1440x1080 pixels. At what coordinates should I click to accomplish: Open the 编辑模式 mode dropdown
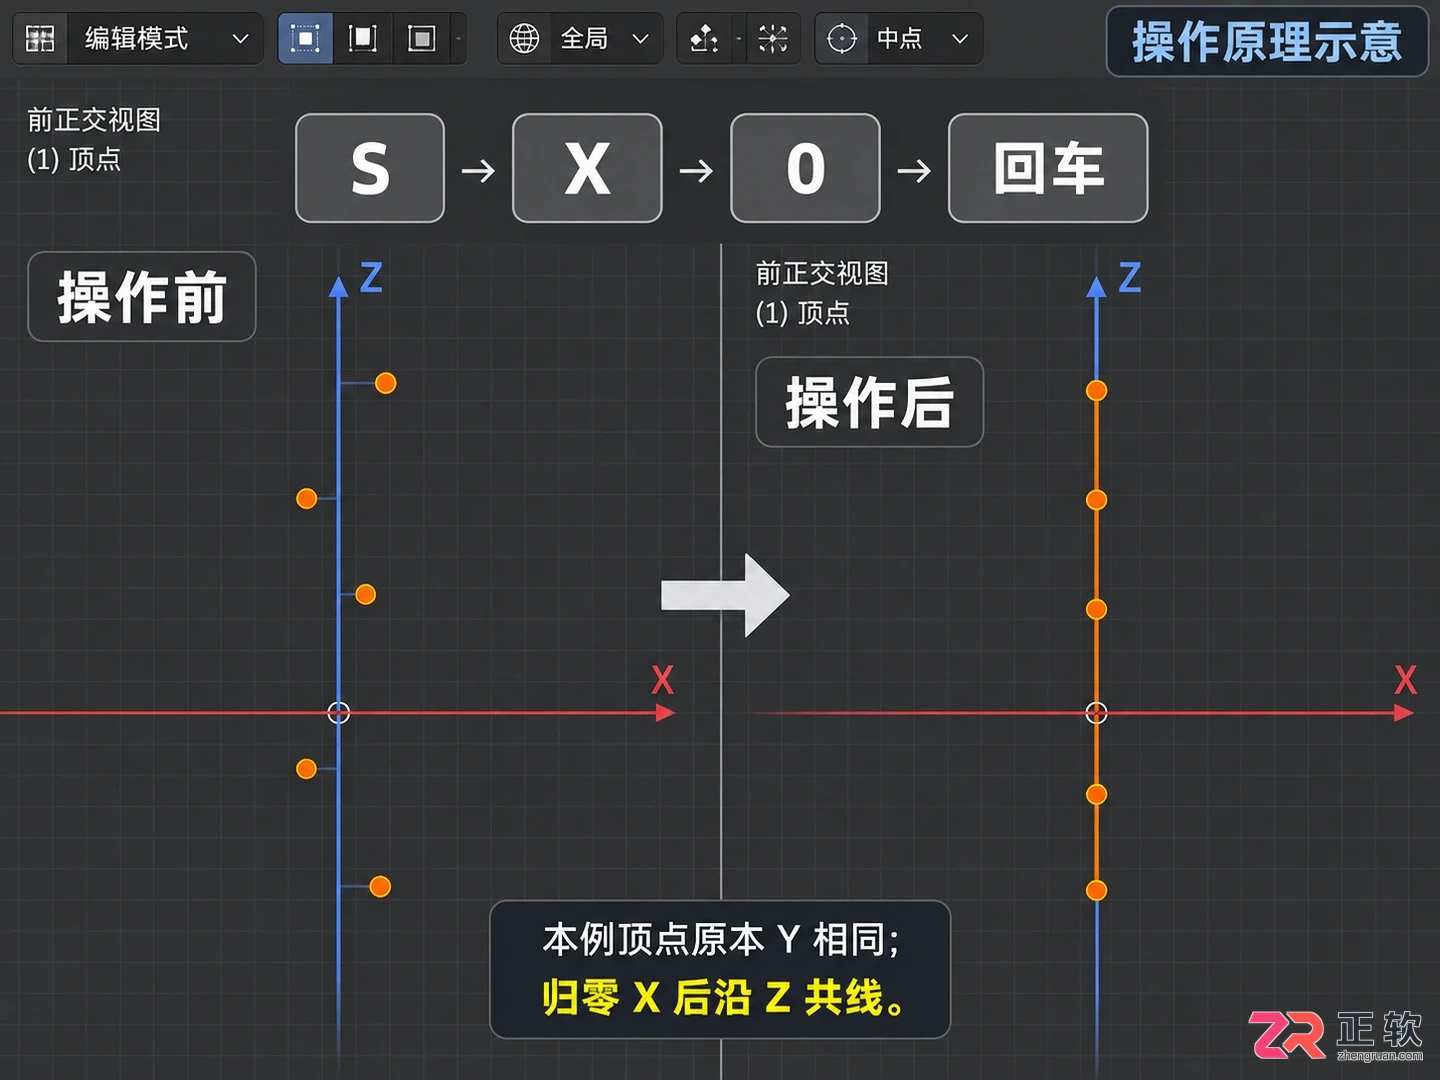166,39
